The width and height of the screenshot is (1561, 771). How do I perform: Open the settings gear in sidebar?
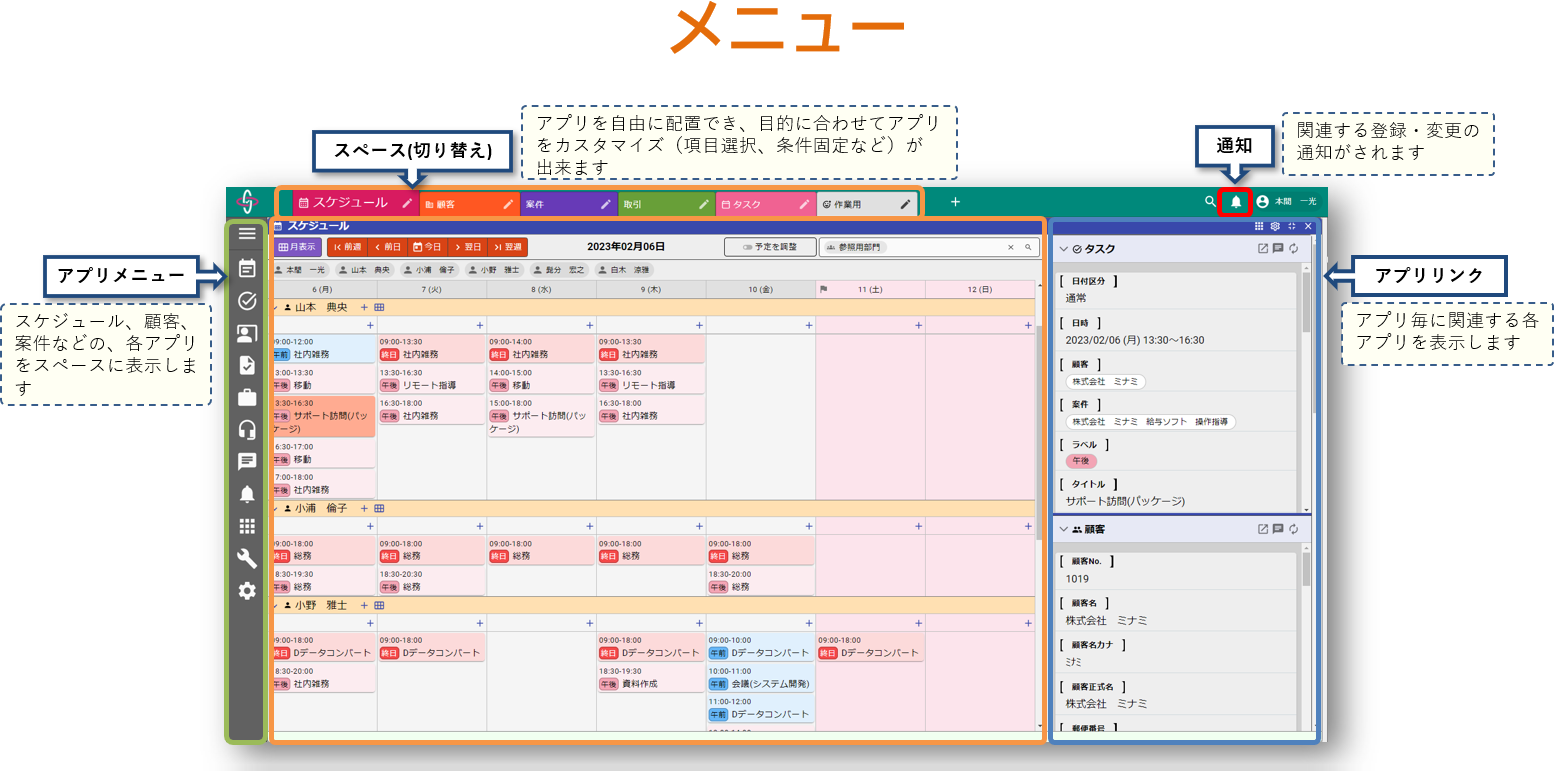[247, 591]
